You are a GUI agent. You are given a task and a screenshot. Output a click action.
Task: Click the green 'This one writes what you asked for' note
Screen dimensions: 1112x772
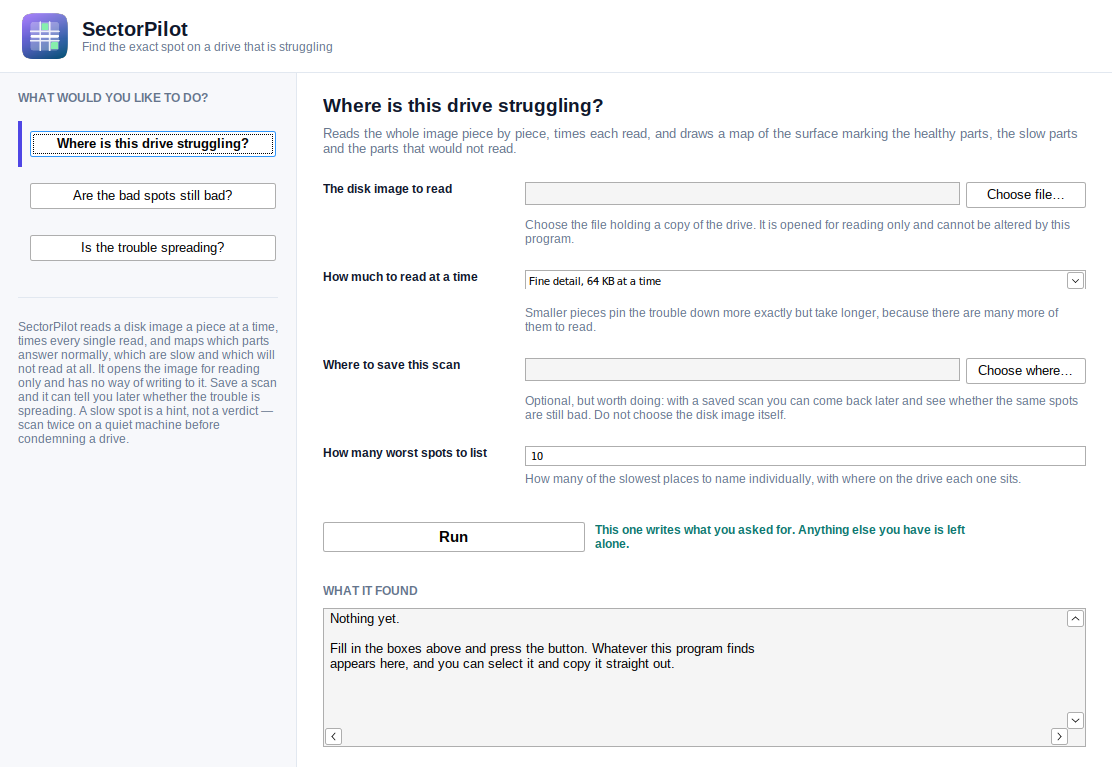coord(779,537)
